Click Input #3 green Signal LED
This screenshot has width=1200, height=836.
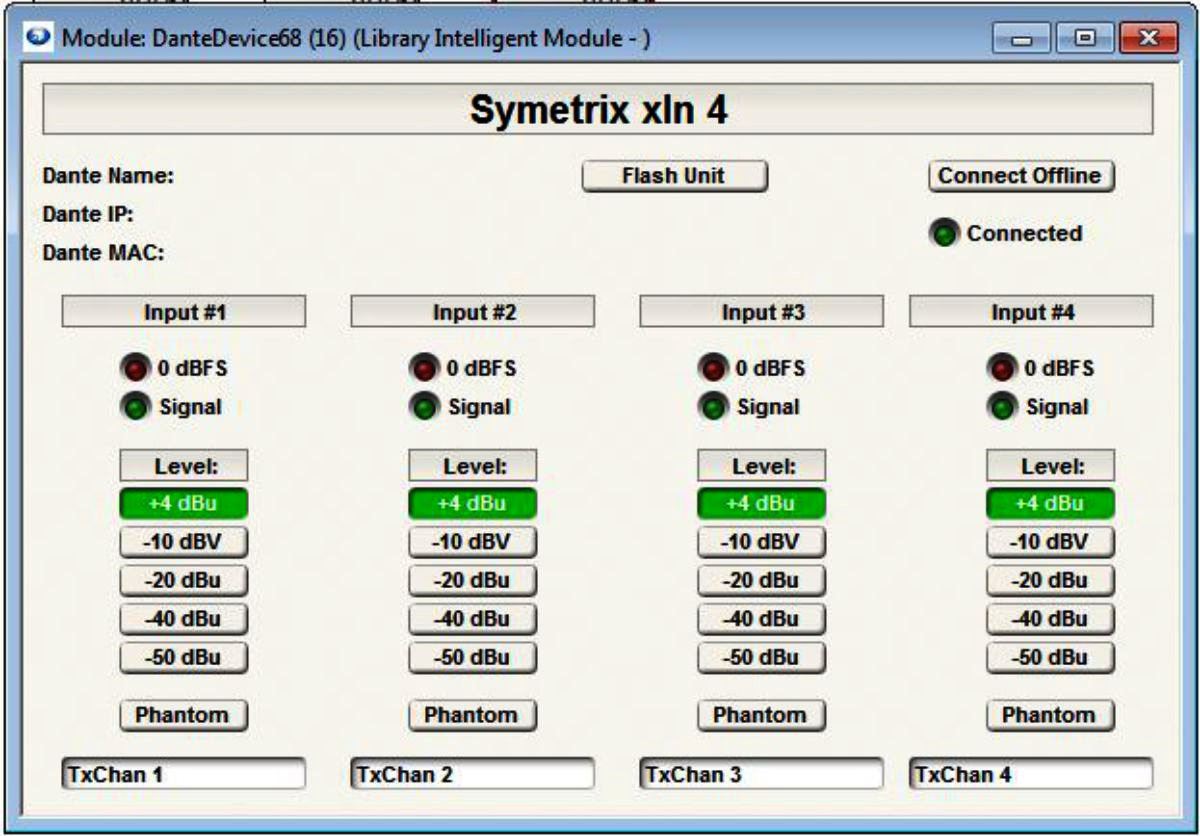tap(713, 408)
